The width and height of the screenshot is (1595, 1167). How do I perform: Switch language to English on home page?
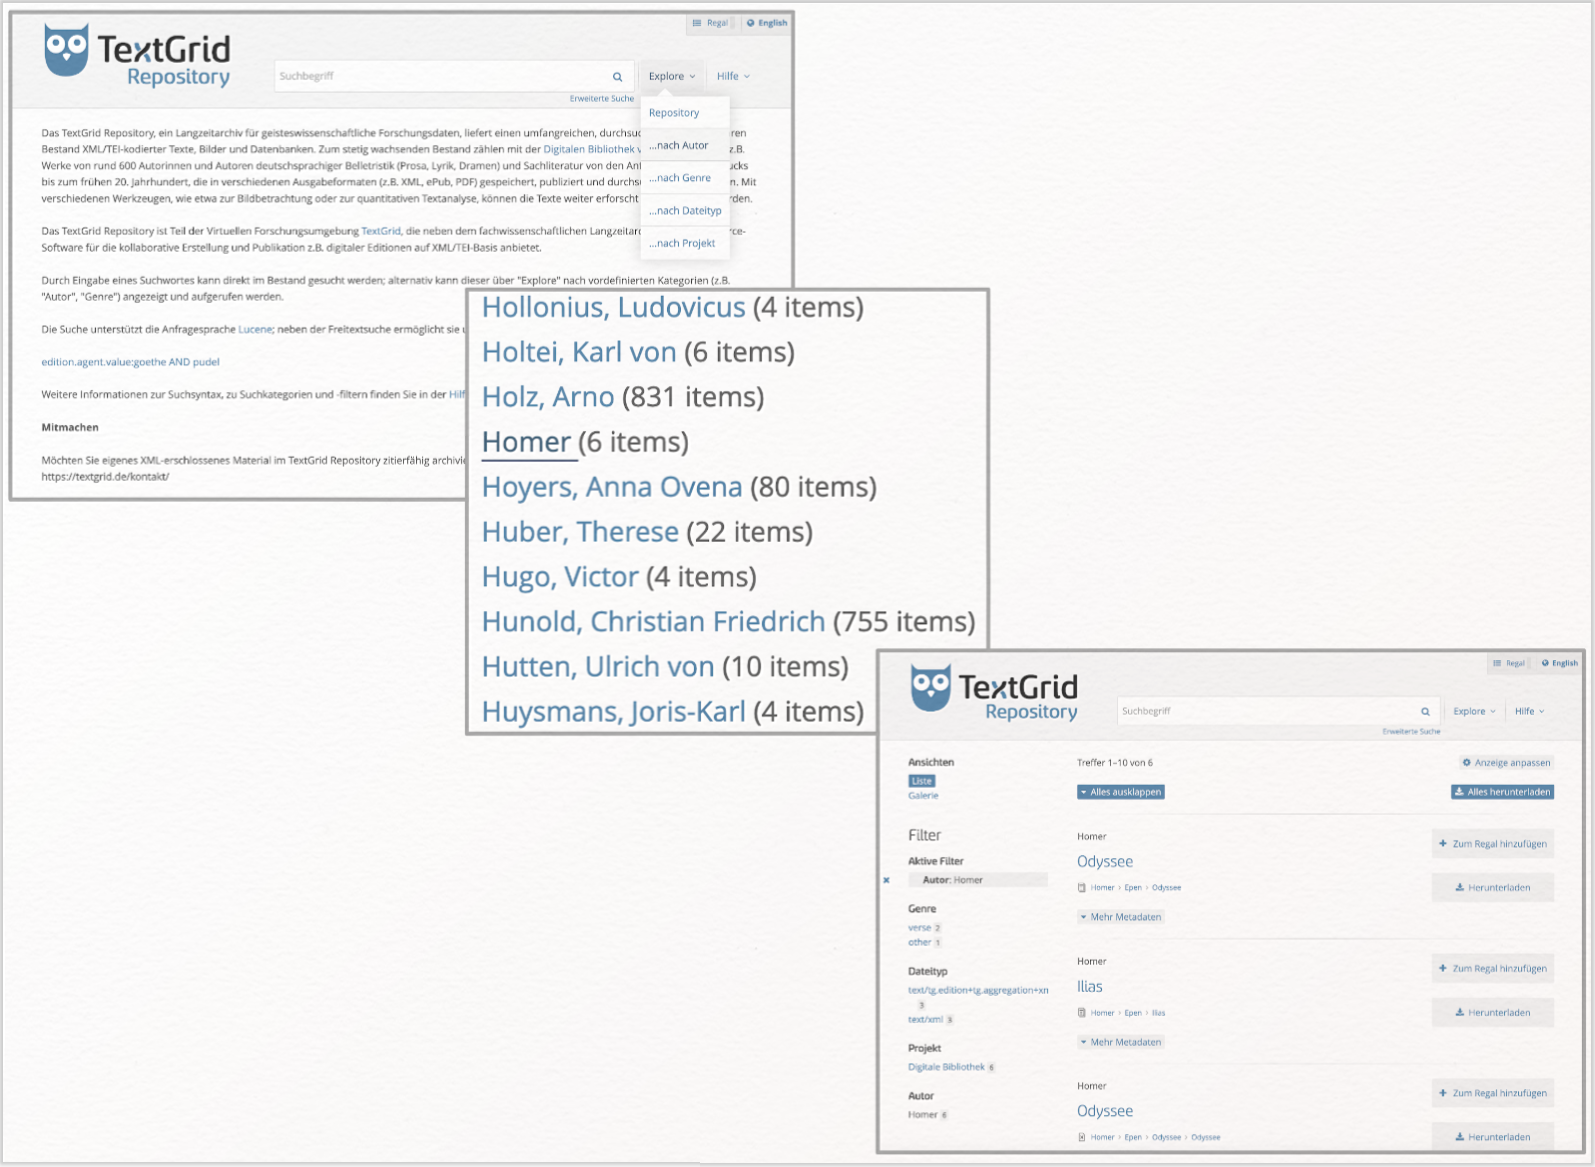767,23
